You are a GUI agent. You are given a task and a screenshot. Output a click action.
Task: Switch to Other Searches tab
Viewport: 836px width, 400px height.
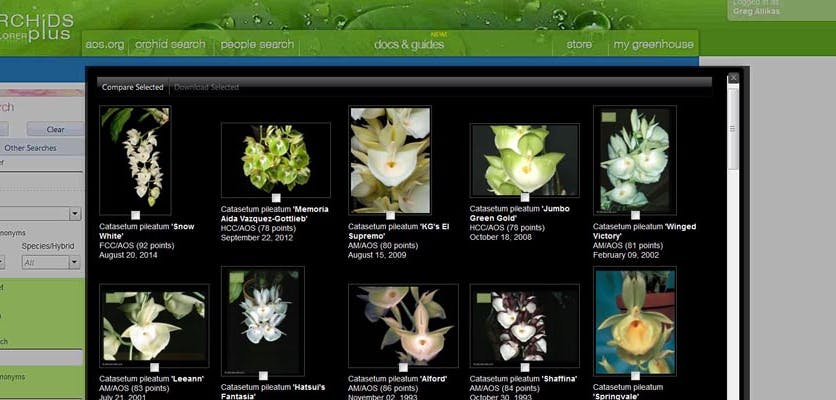pyautogui.click(x=30, y=148)
